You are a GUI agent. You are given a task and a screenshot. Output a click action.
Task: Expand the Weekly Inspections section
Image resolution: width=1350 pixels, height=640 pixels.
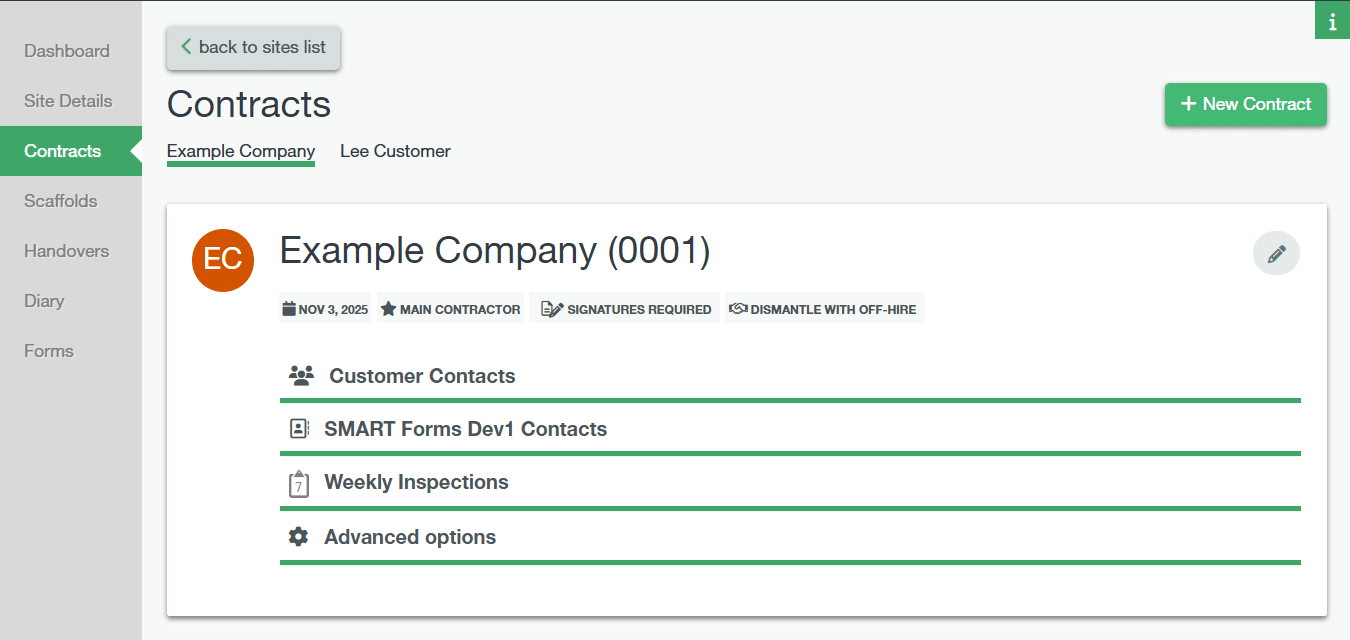(416, 482)
